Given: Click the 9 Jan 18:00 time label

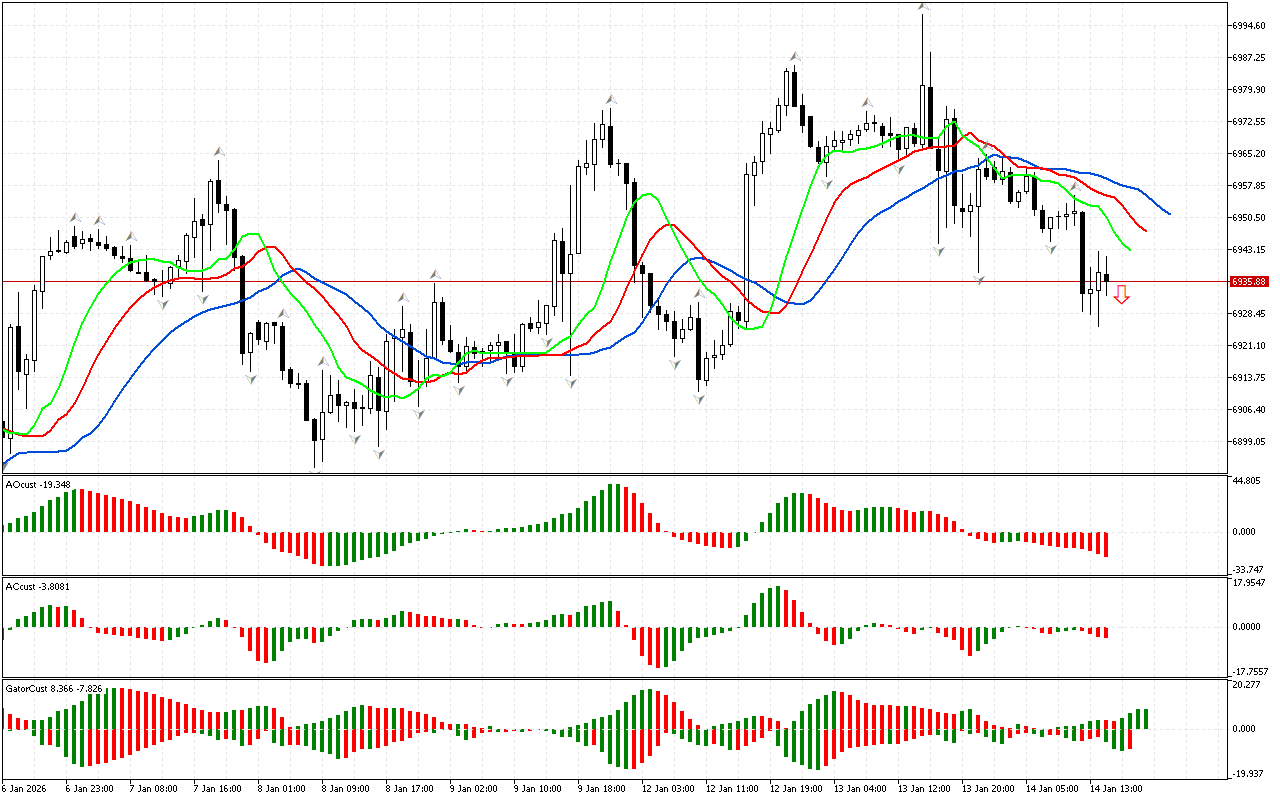Looking at the screenshot, I should tap(603, 788).
